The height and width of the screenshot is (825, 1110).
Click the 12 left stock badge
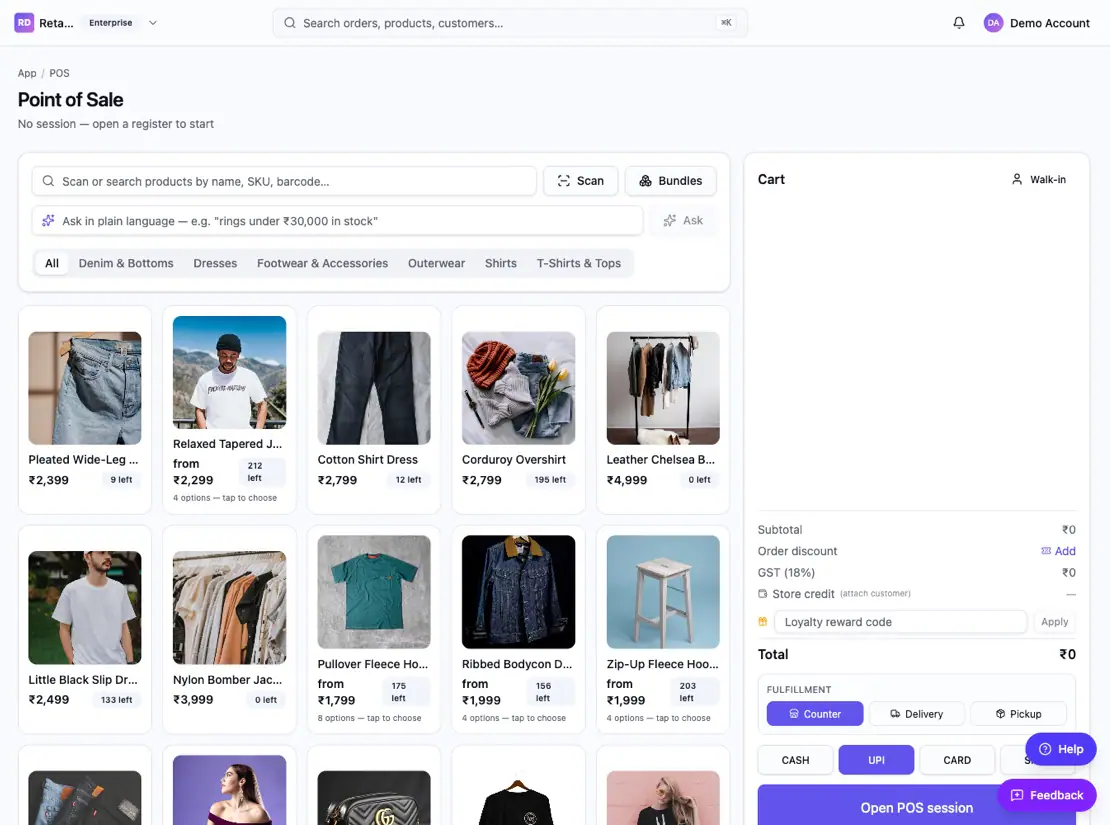point(408,479)
